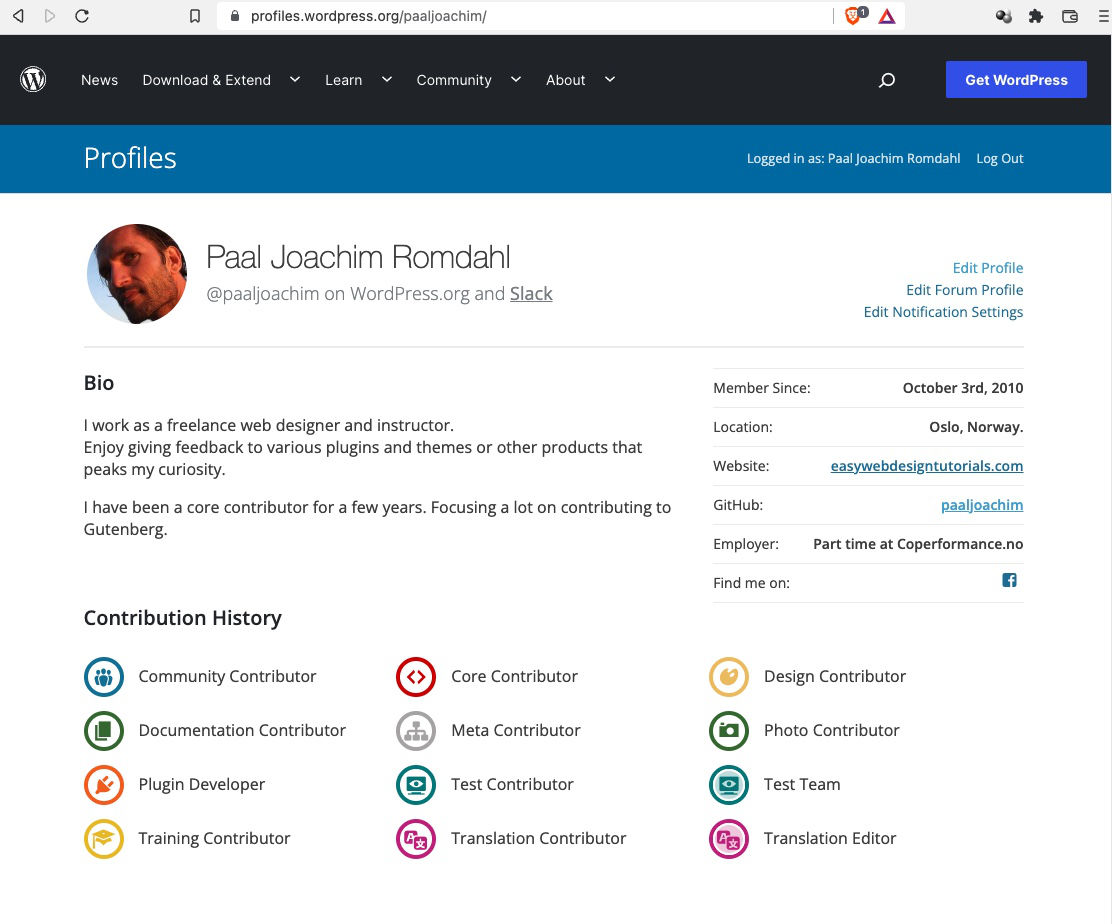
Task: Click the Community Contributor badge icon
Action: pos(104,677)
